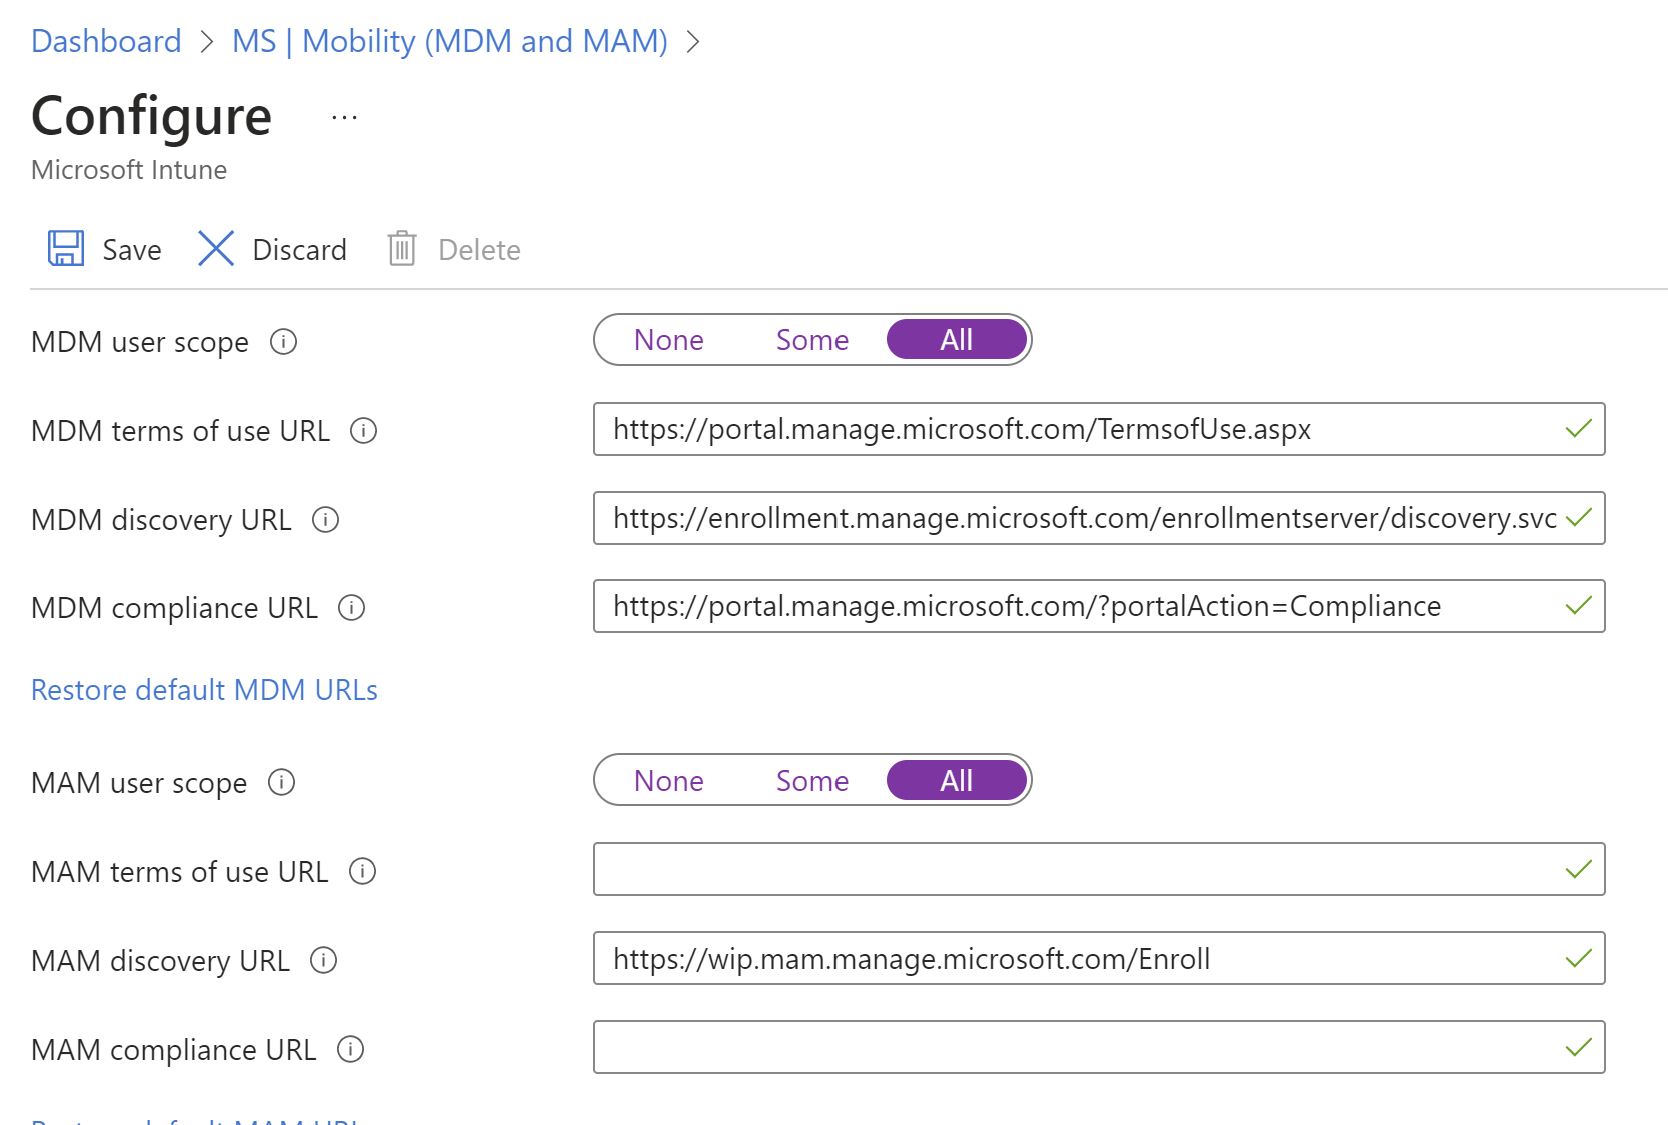The height and width of the screenshot is (1125, 1668).
Task: Click checkmark in MAM compliance URL field
Action: click(x=1579, y=1047)
